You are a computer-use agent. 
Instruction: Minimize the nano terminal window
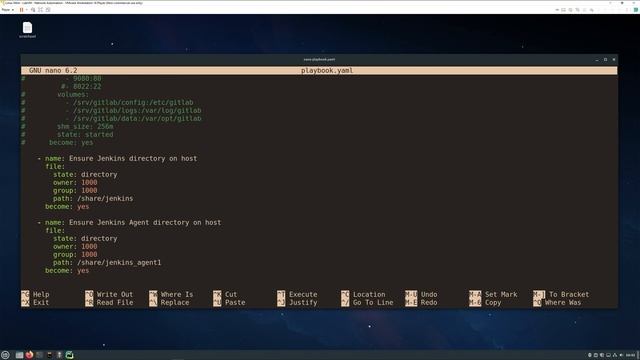click(x=597, y=60)
